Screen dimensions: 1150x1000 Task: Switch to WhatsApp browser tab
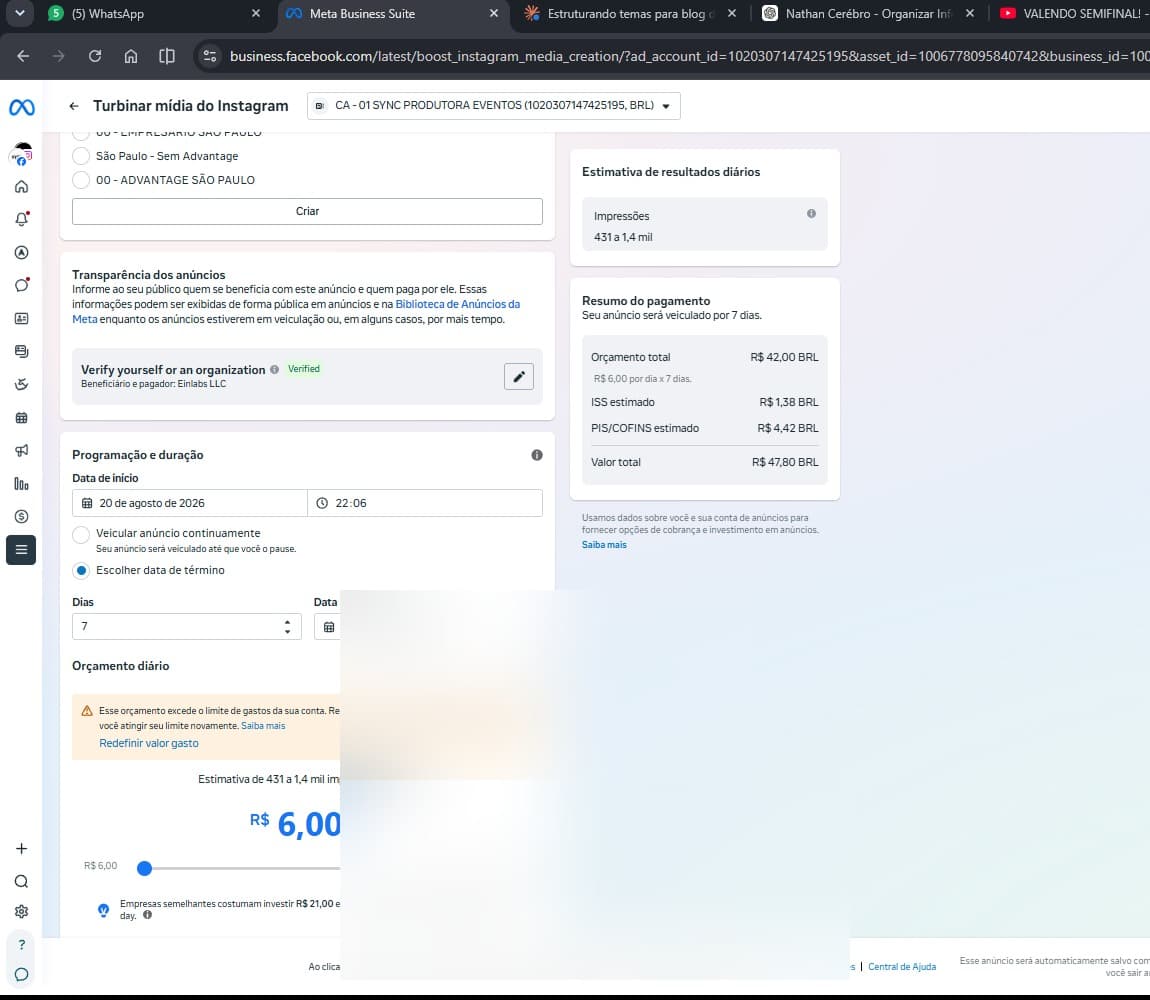[x=150, y=13]
